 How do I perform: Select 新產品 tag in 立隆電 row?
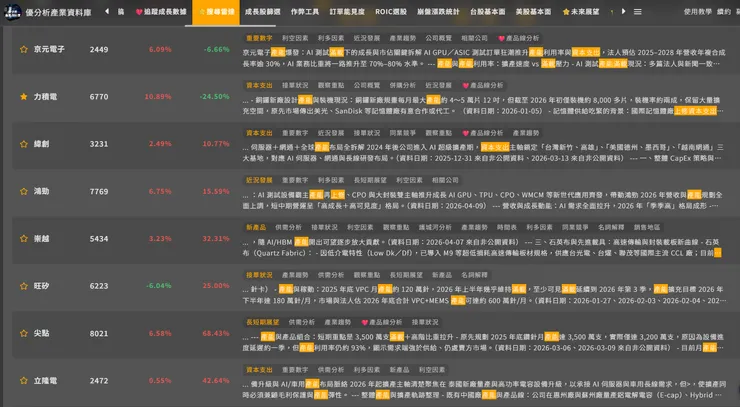(x=399, y=370)
